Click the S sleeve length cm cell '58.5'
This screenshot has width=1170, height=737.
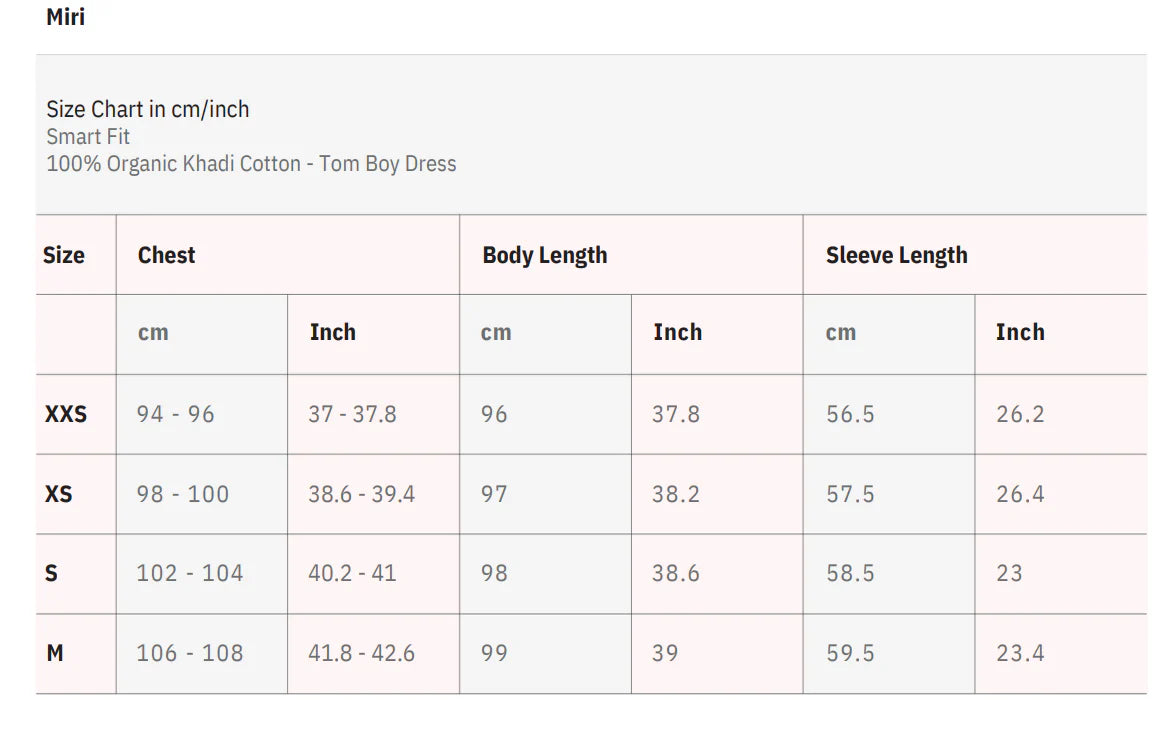pos(850,574)
